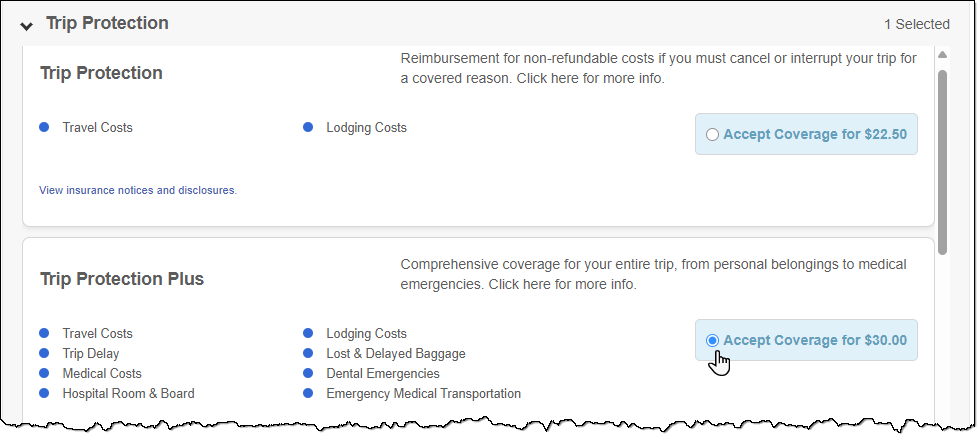The width and height of the screenshot is (979, 438).
Task: Select Accept Coverage for $22.50 radio button
Action: (x=712, y=134)
